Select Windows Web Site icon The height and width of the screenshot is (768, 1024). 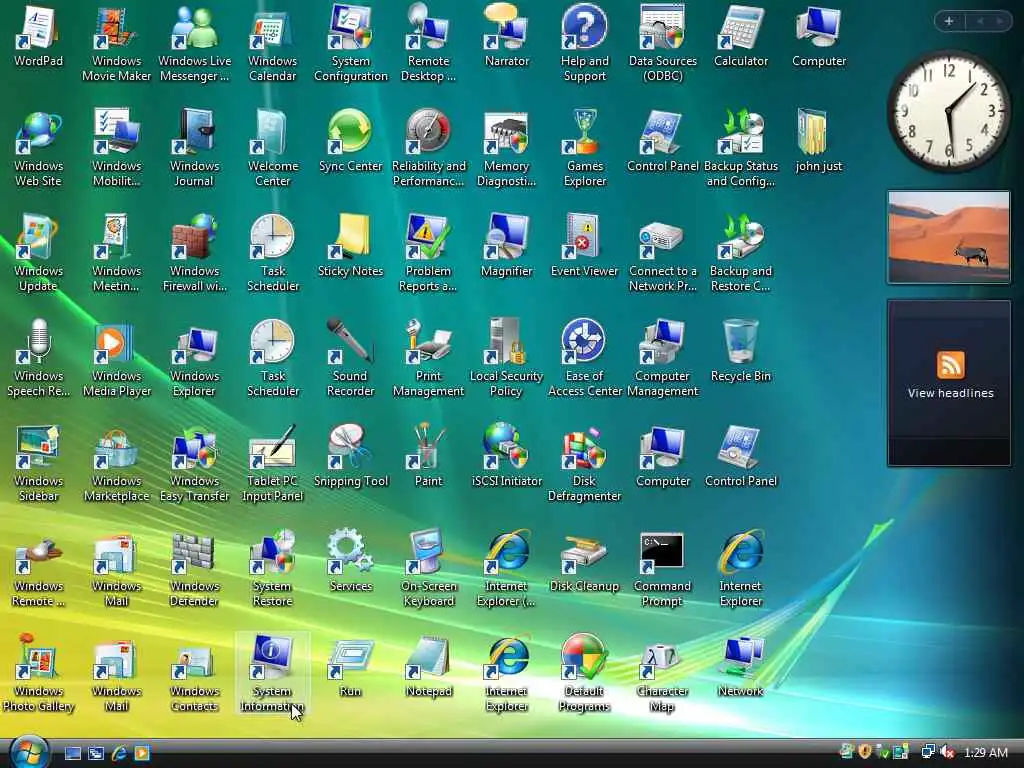coord(38,149)
